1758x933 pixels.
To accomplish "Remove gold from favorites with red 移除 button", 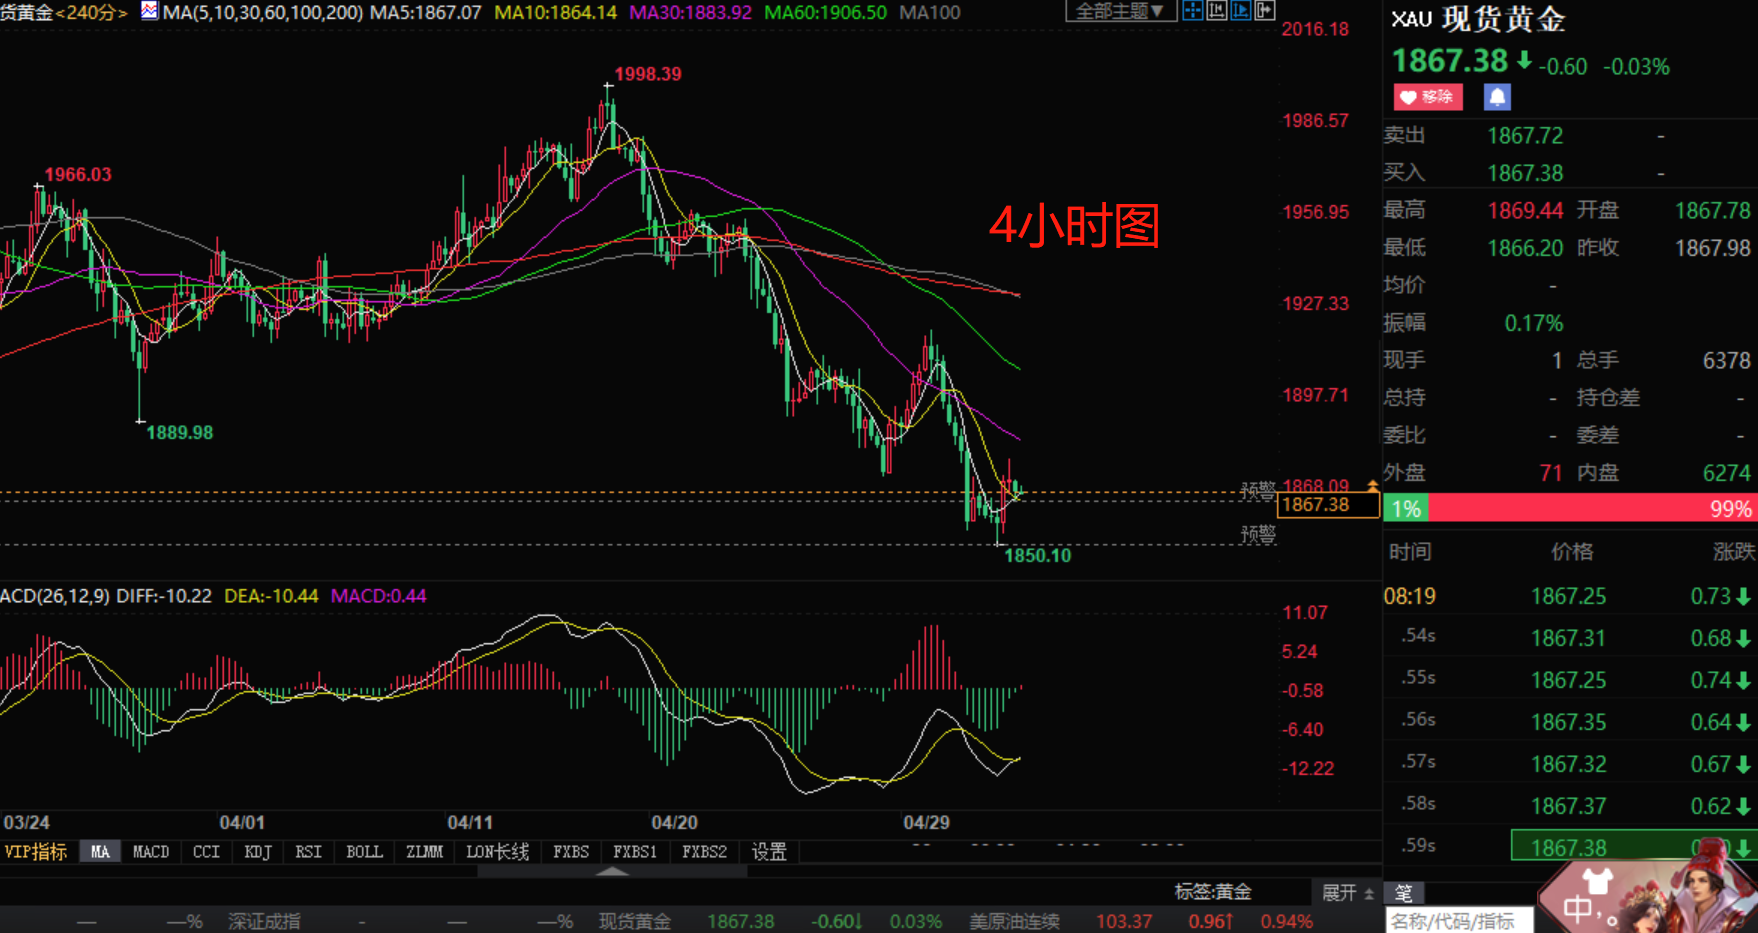I will [x=1428, y=97].
